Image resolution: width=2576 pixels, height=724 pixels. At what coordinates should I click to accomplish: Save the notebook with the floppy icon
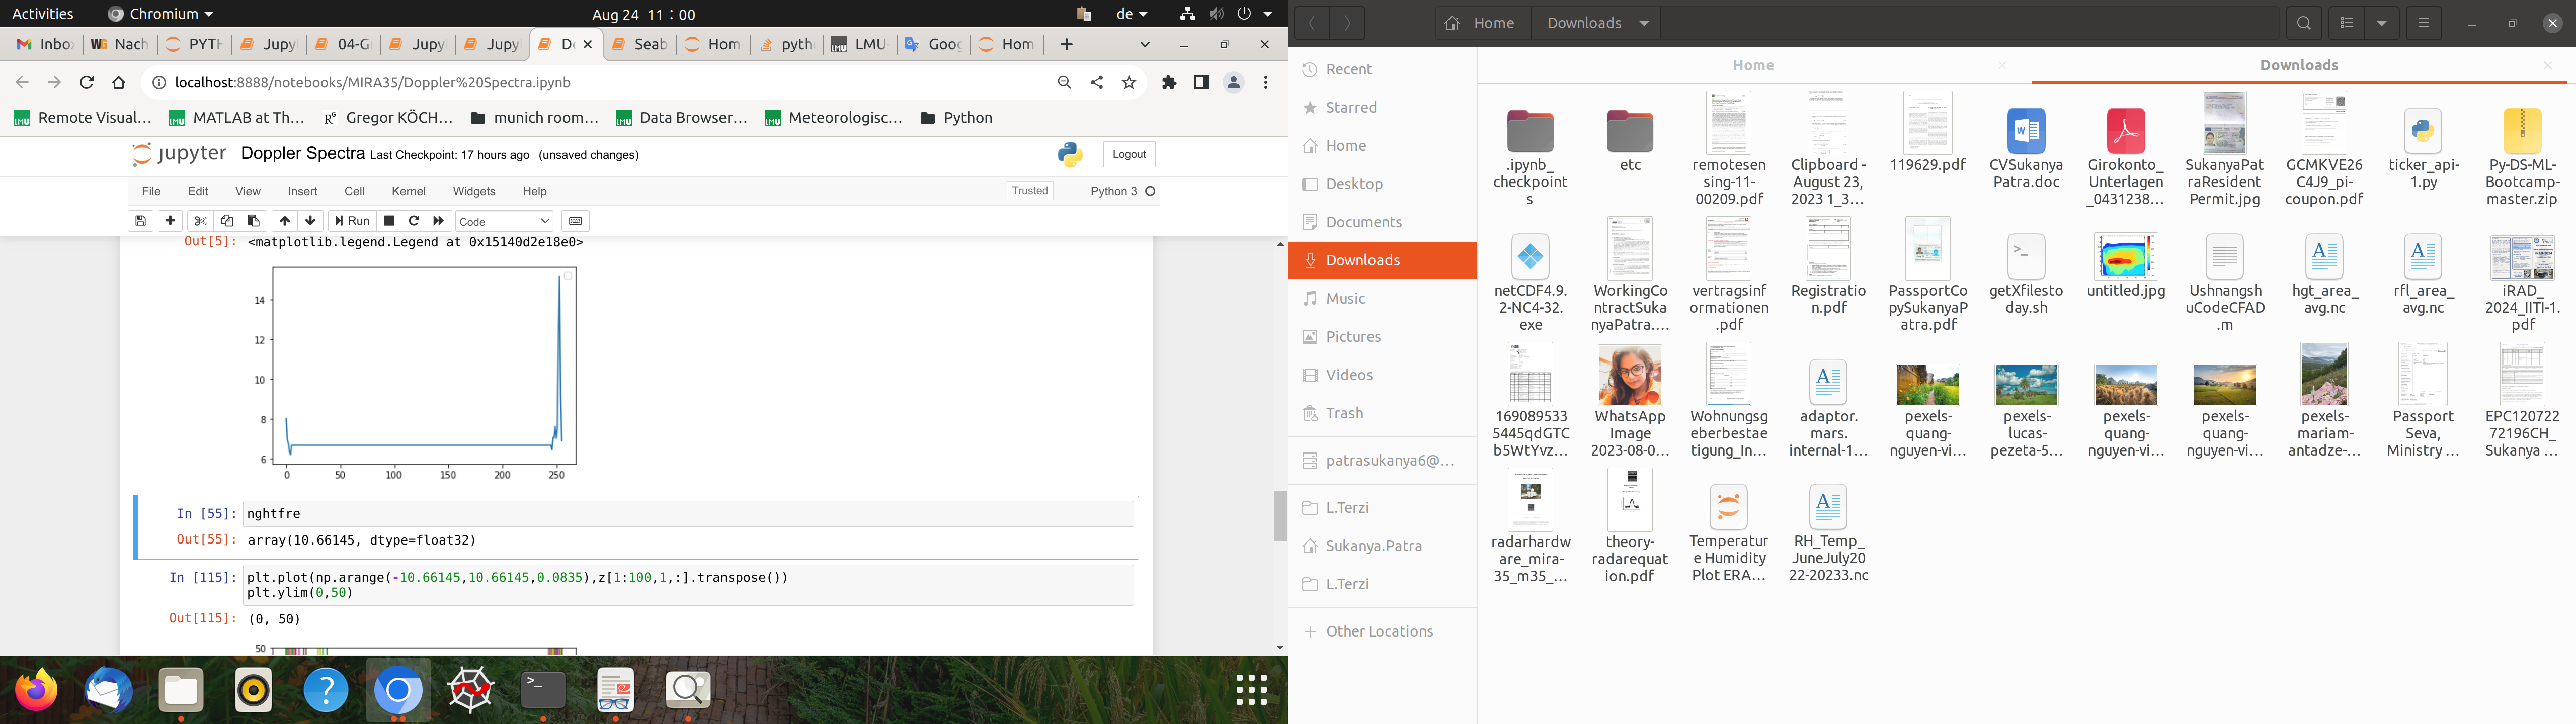coord(141,221)
